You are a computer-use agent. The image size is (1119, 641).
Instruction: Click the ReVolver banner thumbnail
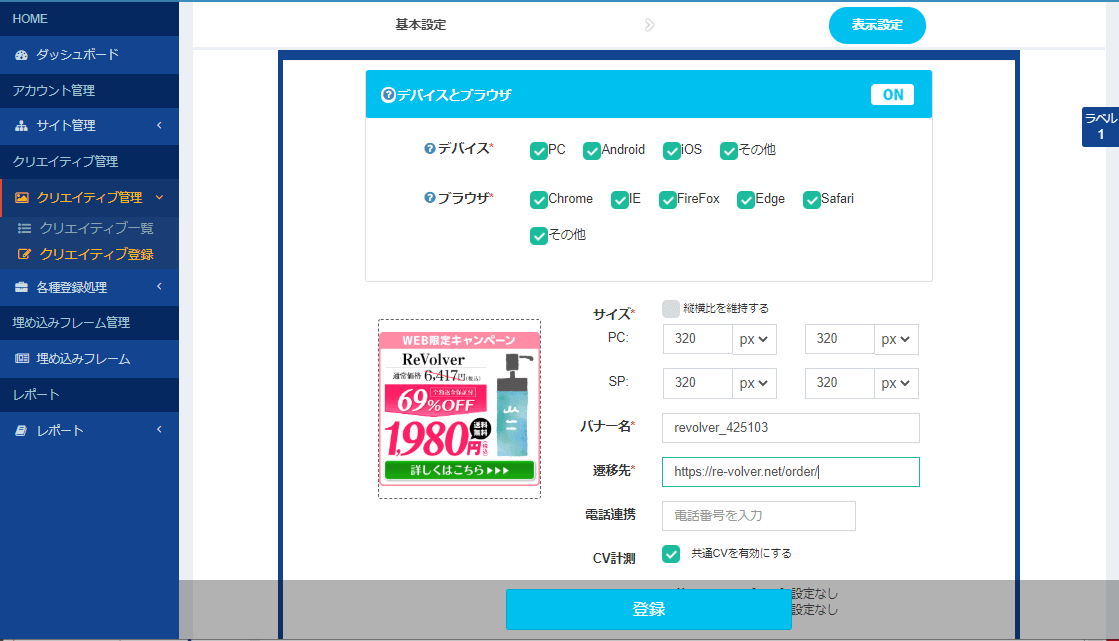pyautogui.click(x=460, y=409)
